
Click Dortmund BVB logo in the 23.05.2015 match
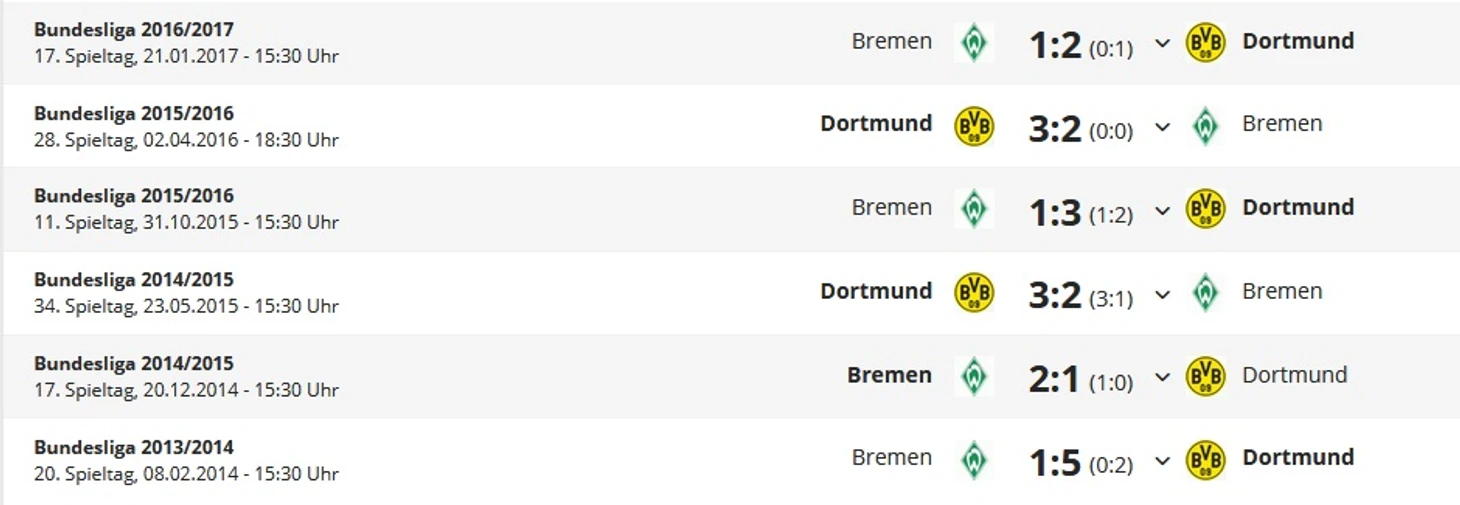(x=974, y=293)
